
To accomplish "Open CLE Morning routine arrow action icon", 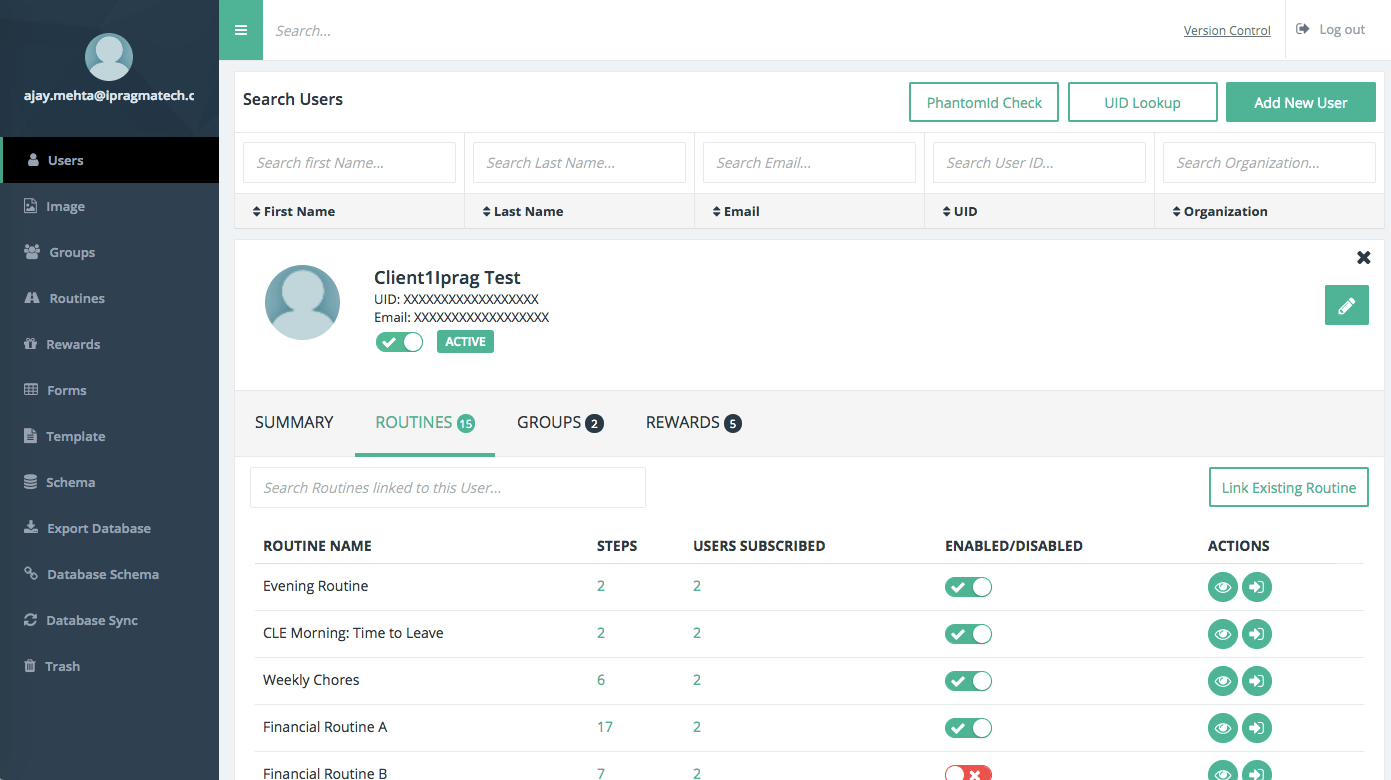I will point(1257,634).
